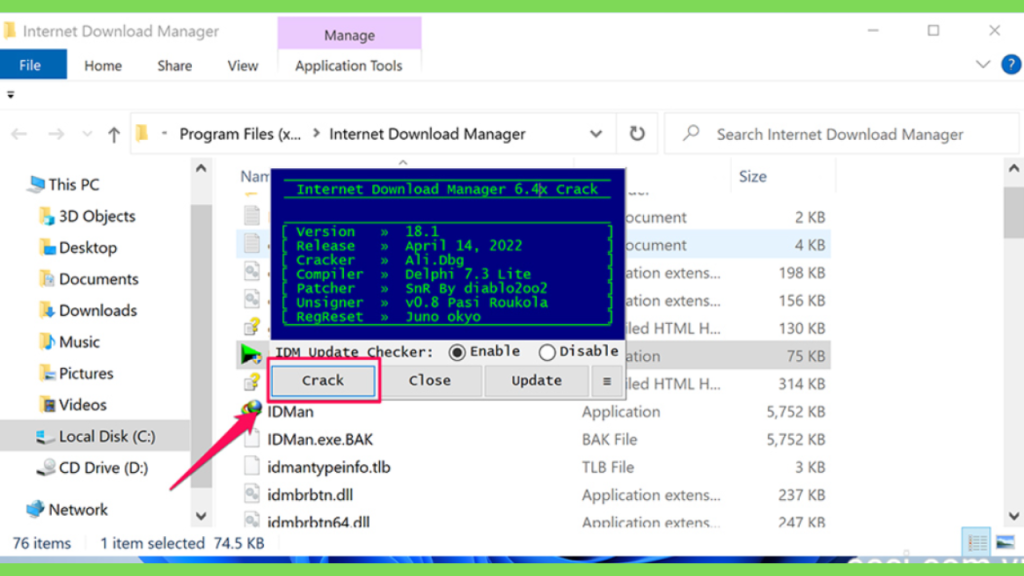Click the navigation pane scroll down arrow

coord(201,516)
